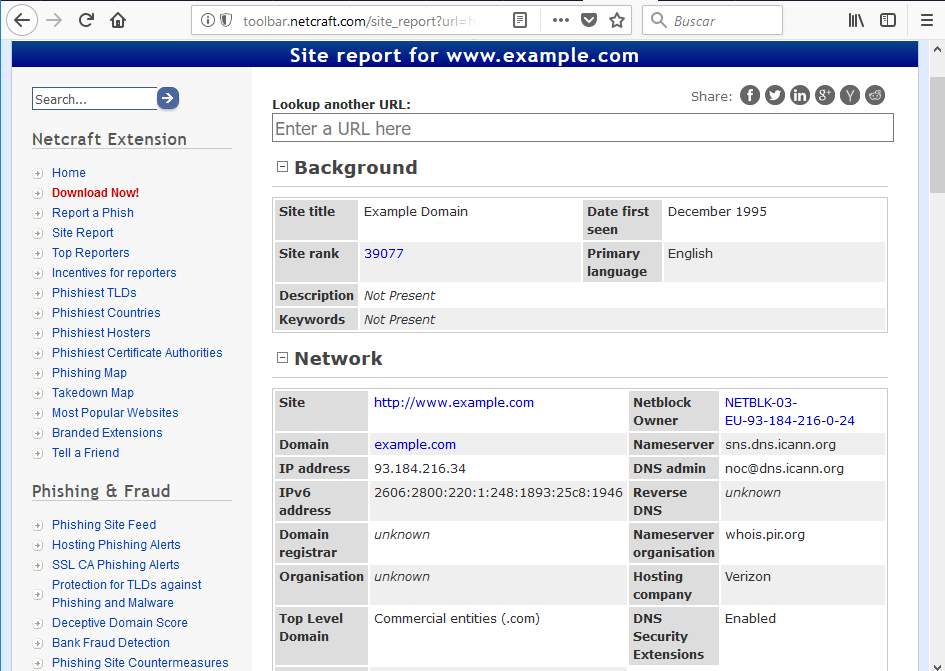Click site rank 39077 link

click(x=383, y=253)
